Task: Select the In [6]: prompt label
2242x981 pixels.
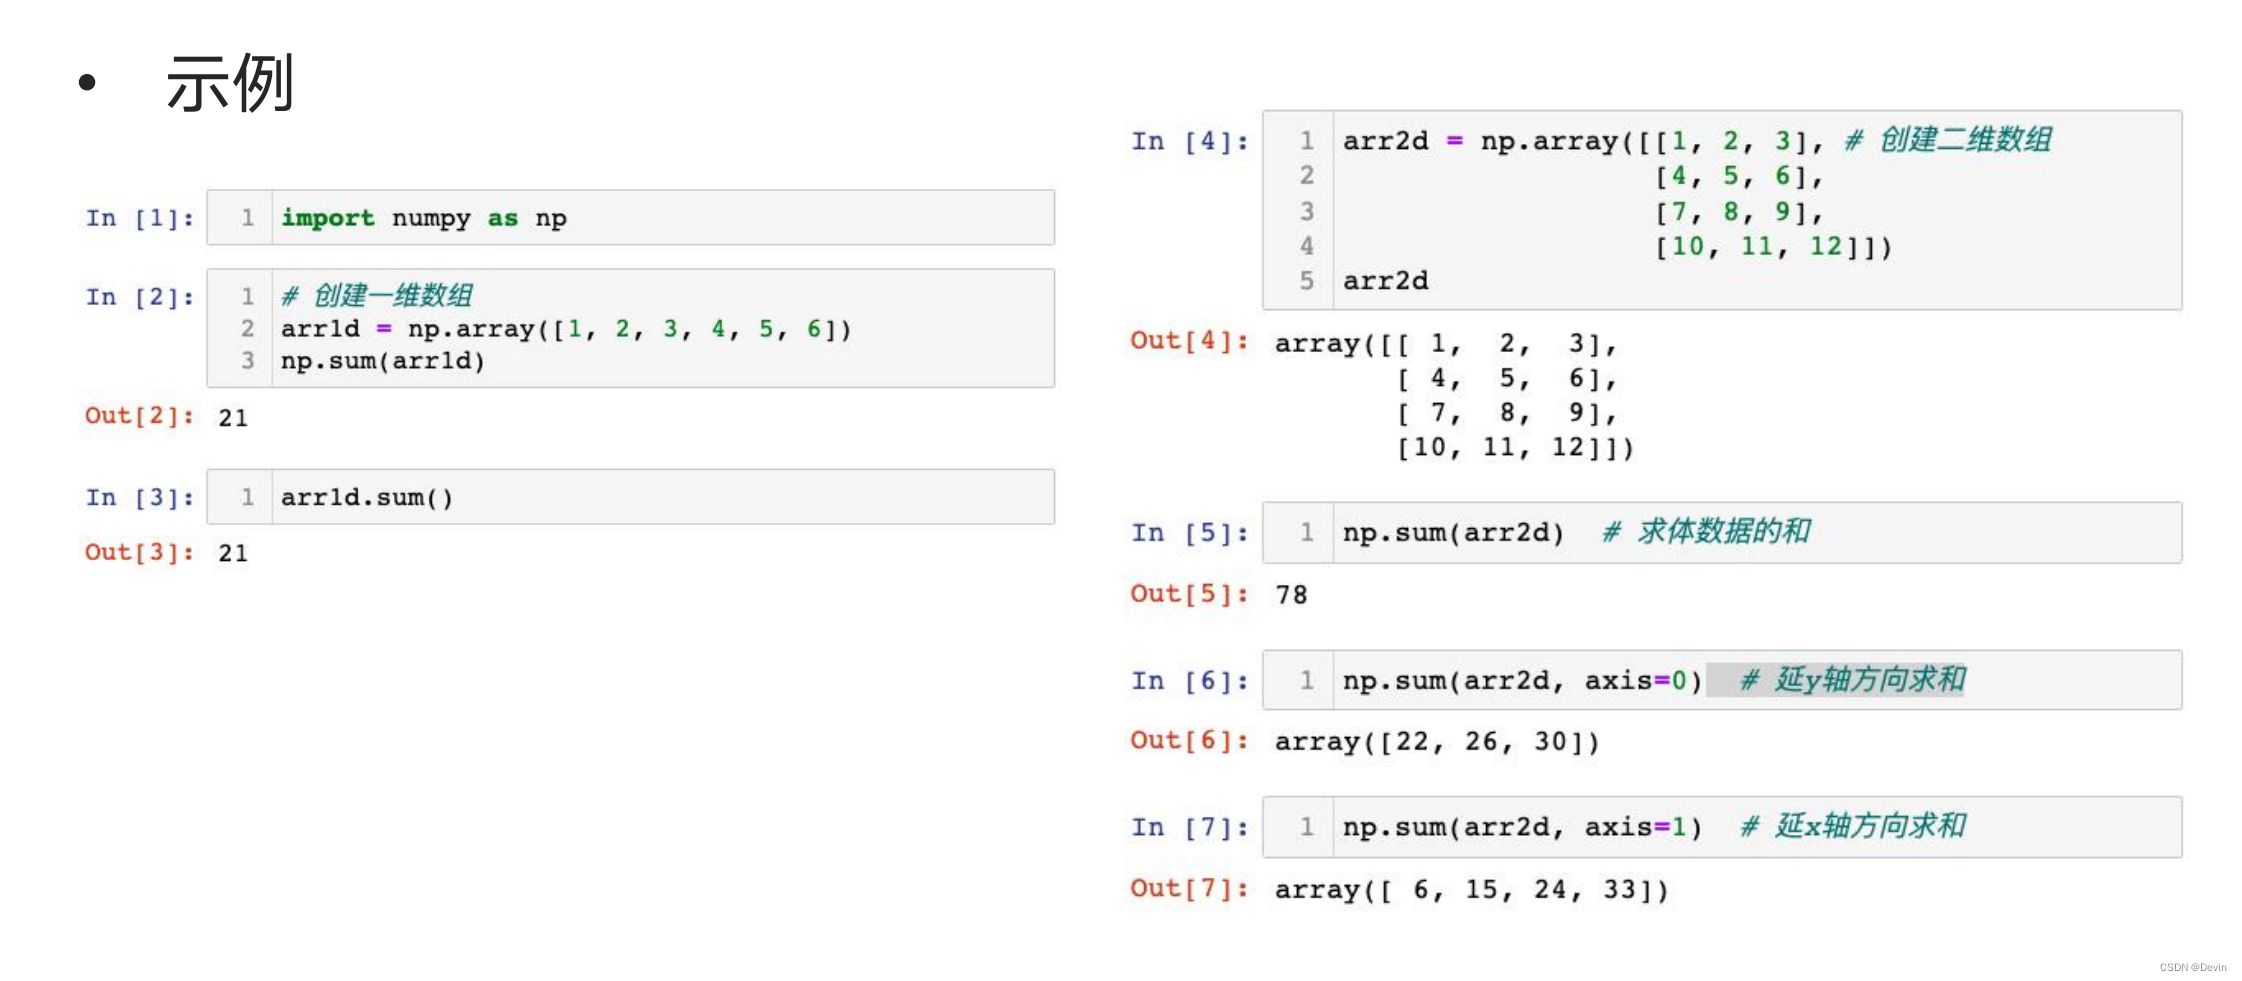Action: [x=1190, y=681]
